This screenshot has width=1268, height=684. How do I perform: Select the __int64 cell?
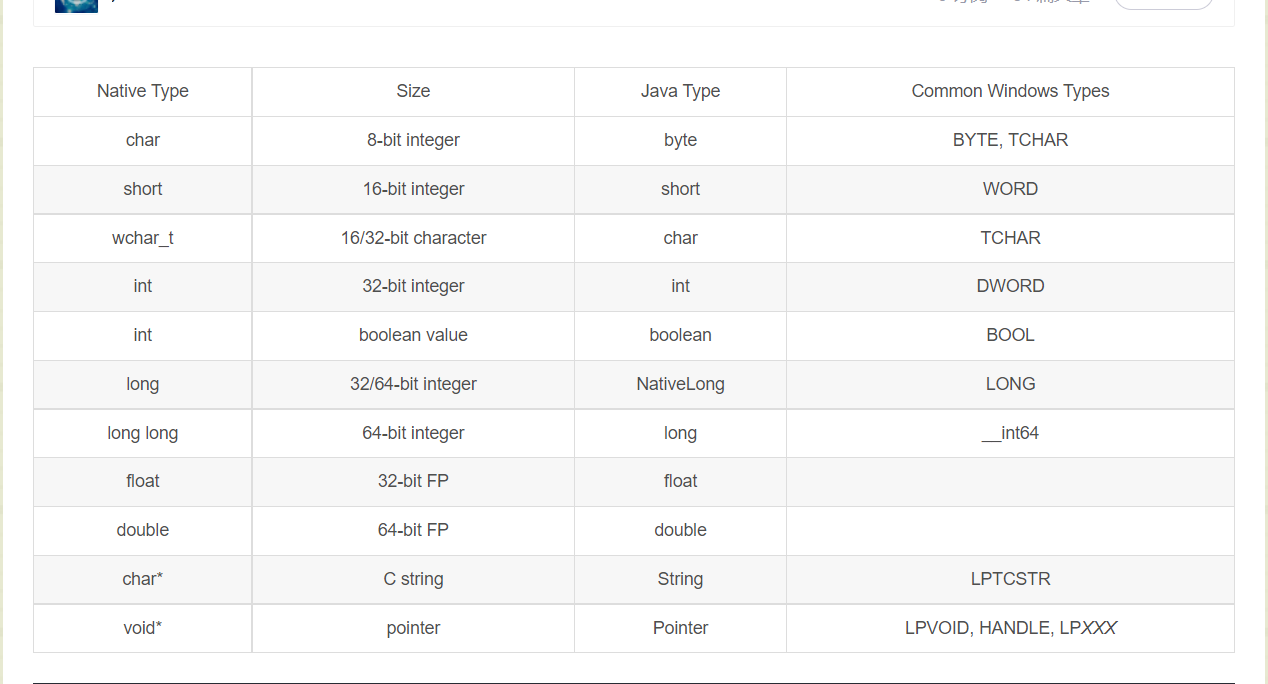click(x=1010, y=433)
